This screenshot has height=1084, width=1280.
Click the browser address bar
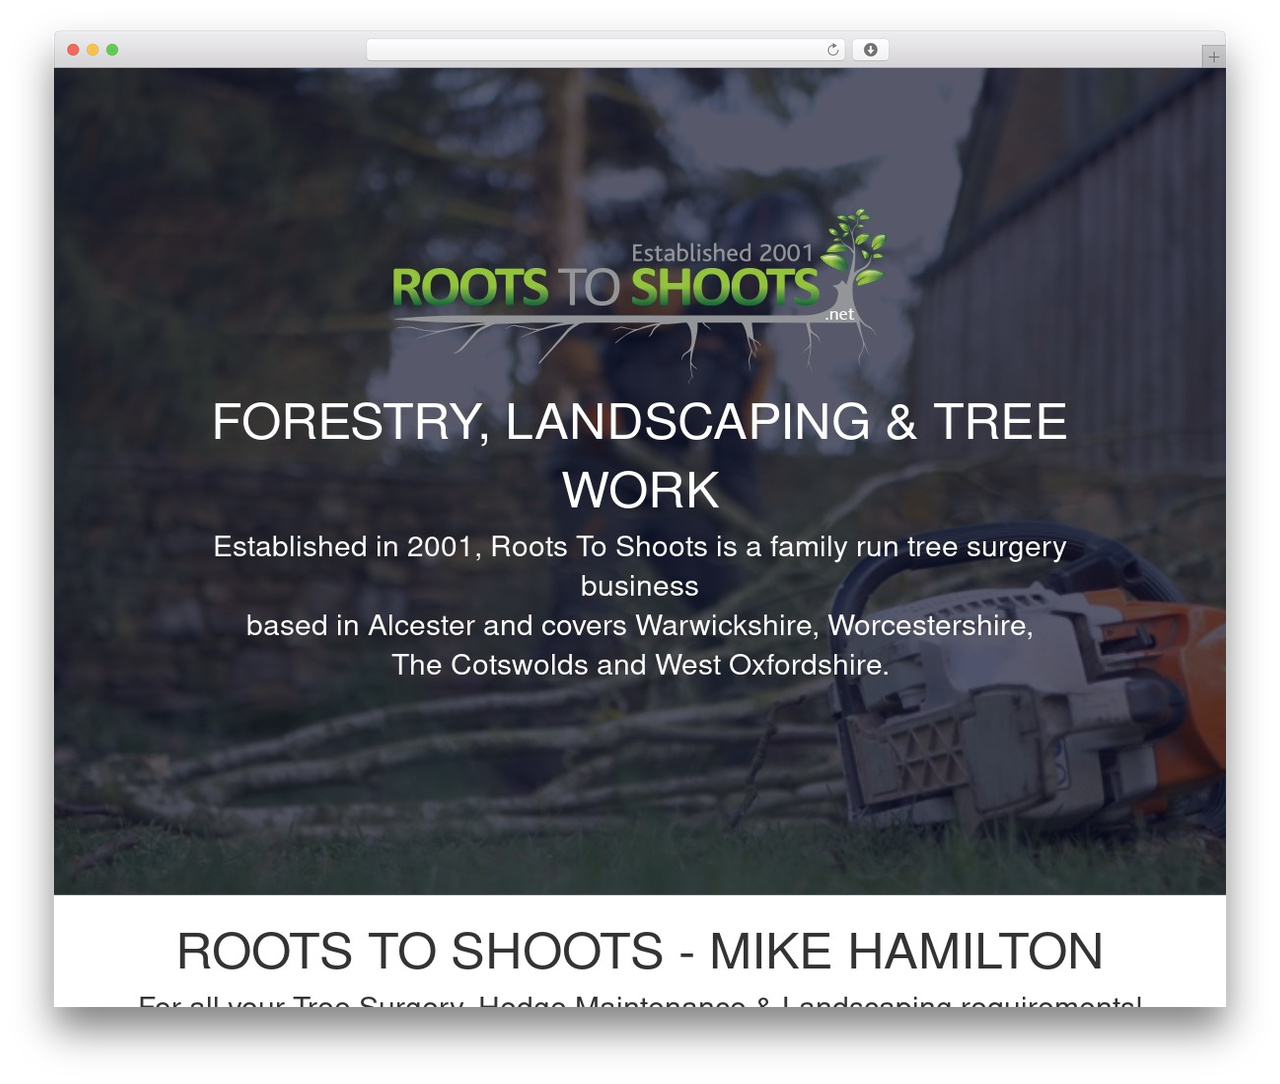(x=605, y=50)
